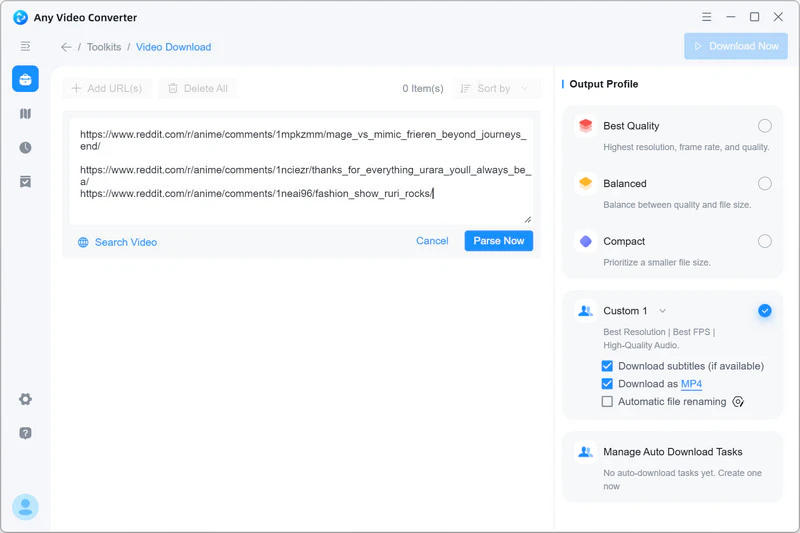This screenshot has height=533, width=800.
Task: Open the Search Video link
Action: point(126,242)
